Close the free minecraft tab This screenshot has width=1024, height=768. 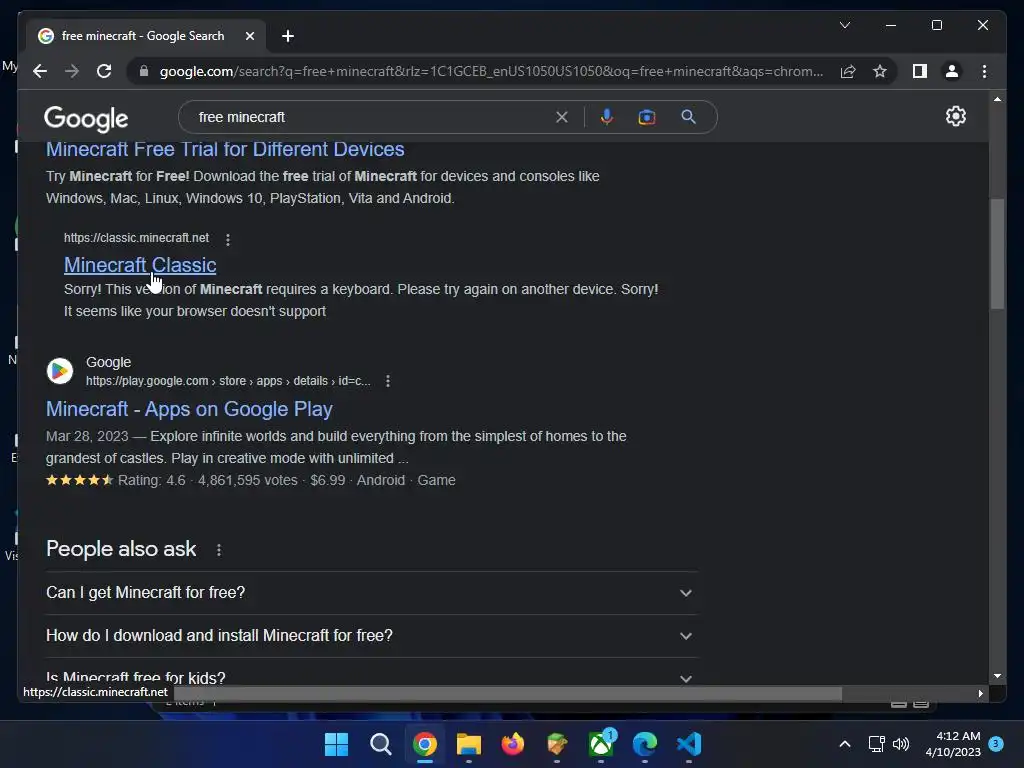pyautogui.click(x=249, y=36)
